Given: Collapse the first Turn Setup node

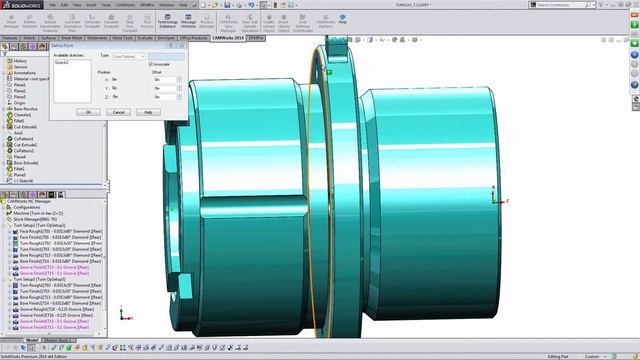Looking at the screenshot, I should coord(4,225).
